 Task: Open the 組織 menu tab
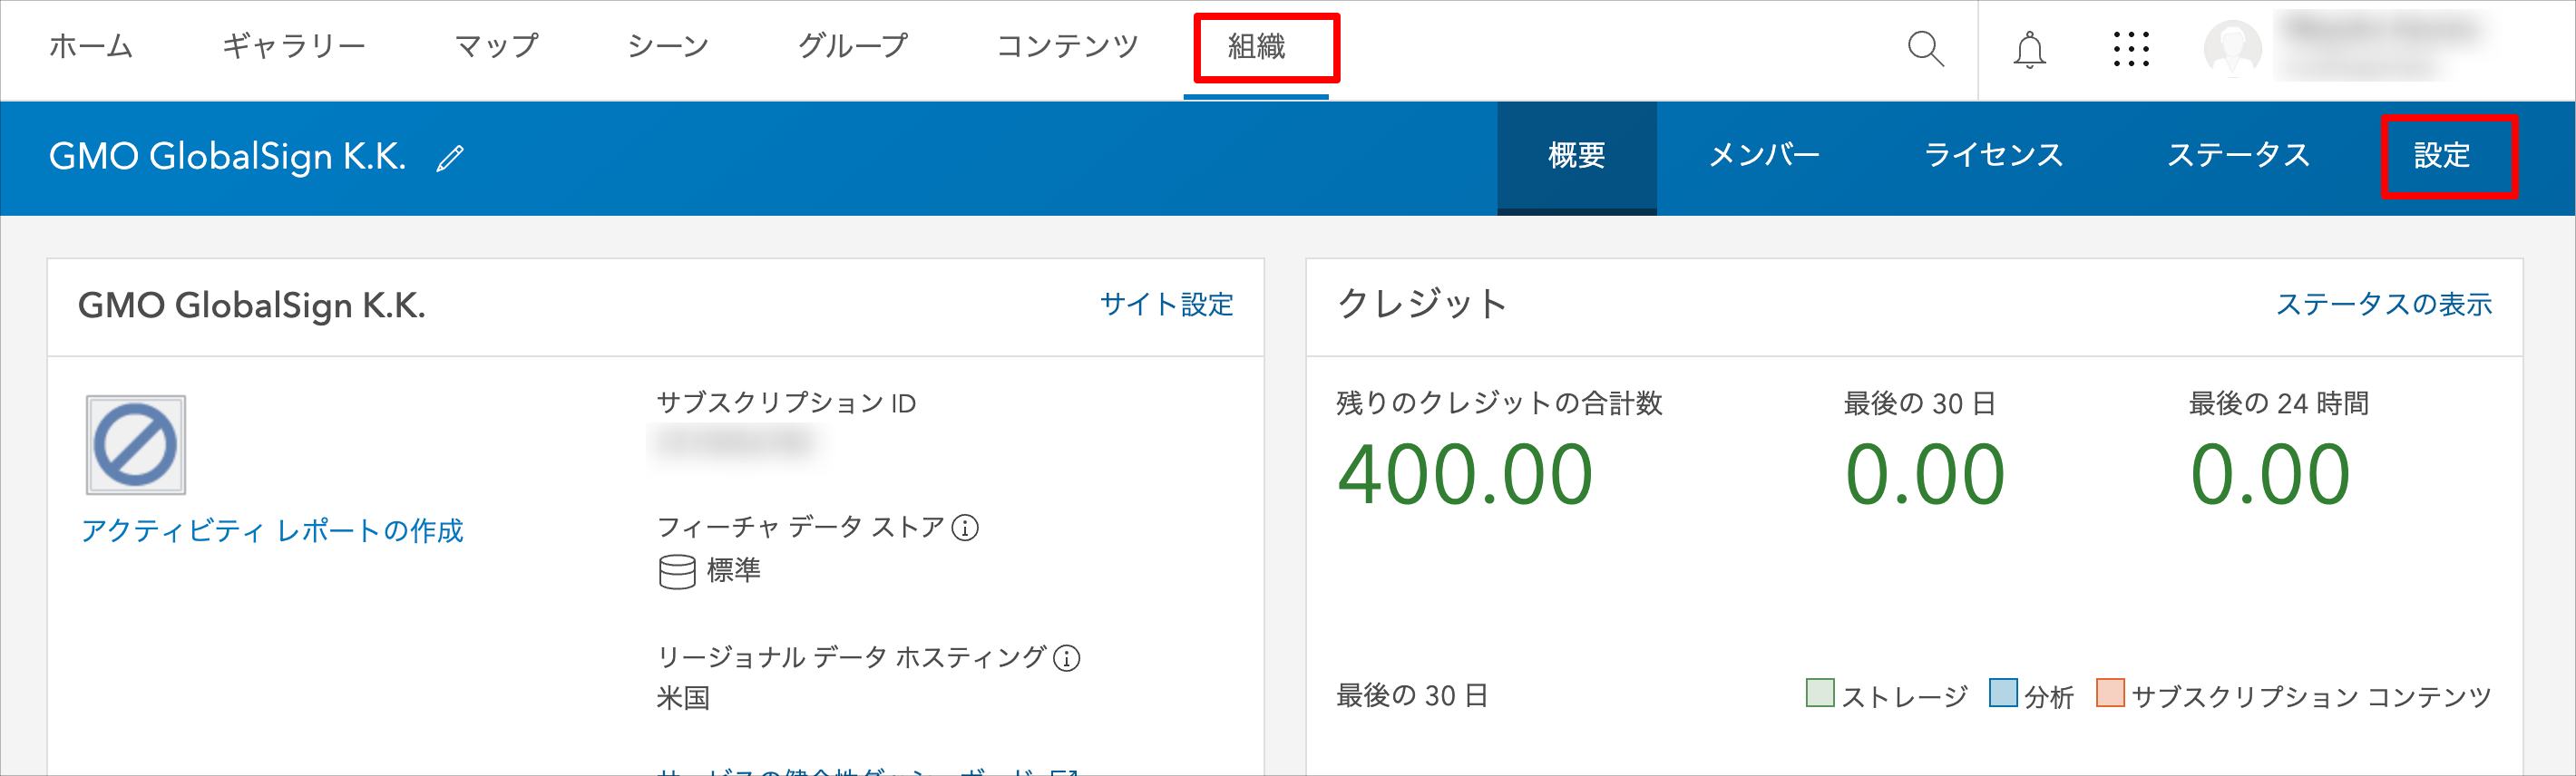(x=1256, y=47)
